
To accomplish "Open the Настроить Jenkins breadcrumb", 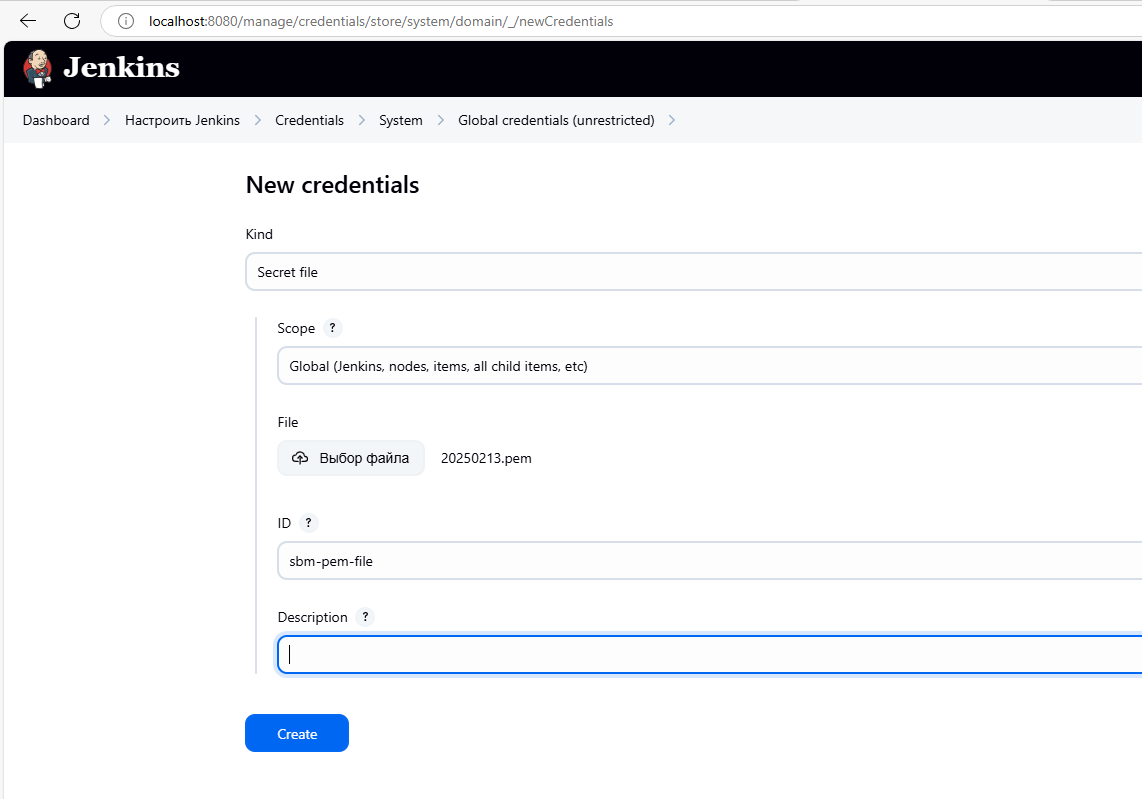I will pos(182,121).
